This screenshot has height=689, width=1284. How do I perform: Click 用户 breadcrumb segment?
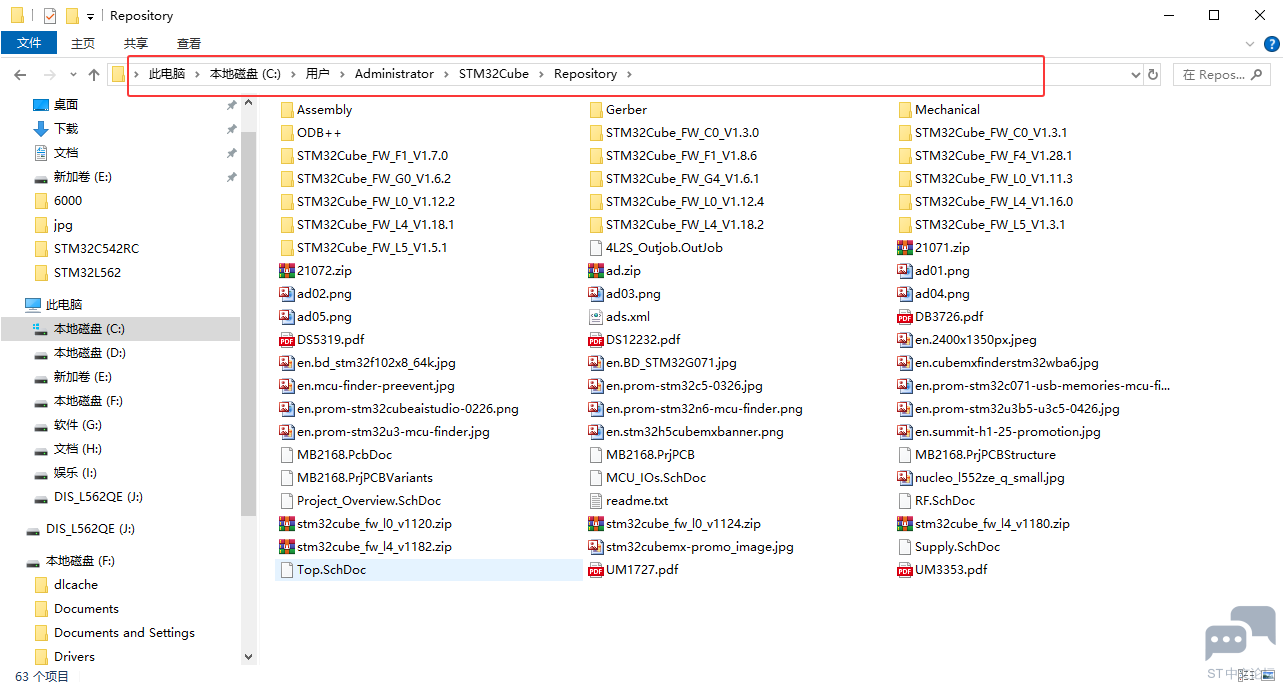[x=318, y=74]
